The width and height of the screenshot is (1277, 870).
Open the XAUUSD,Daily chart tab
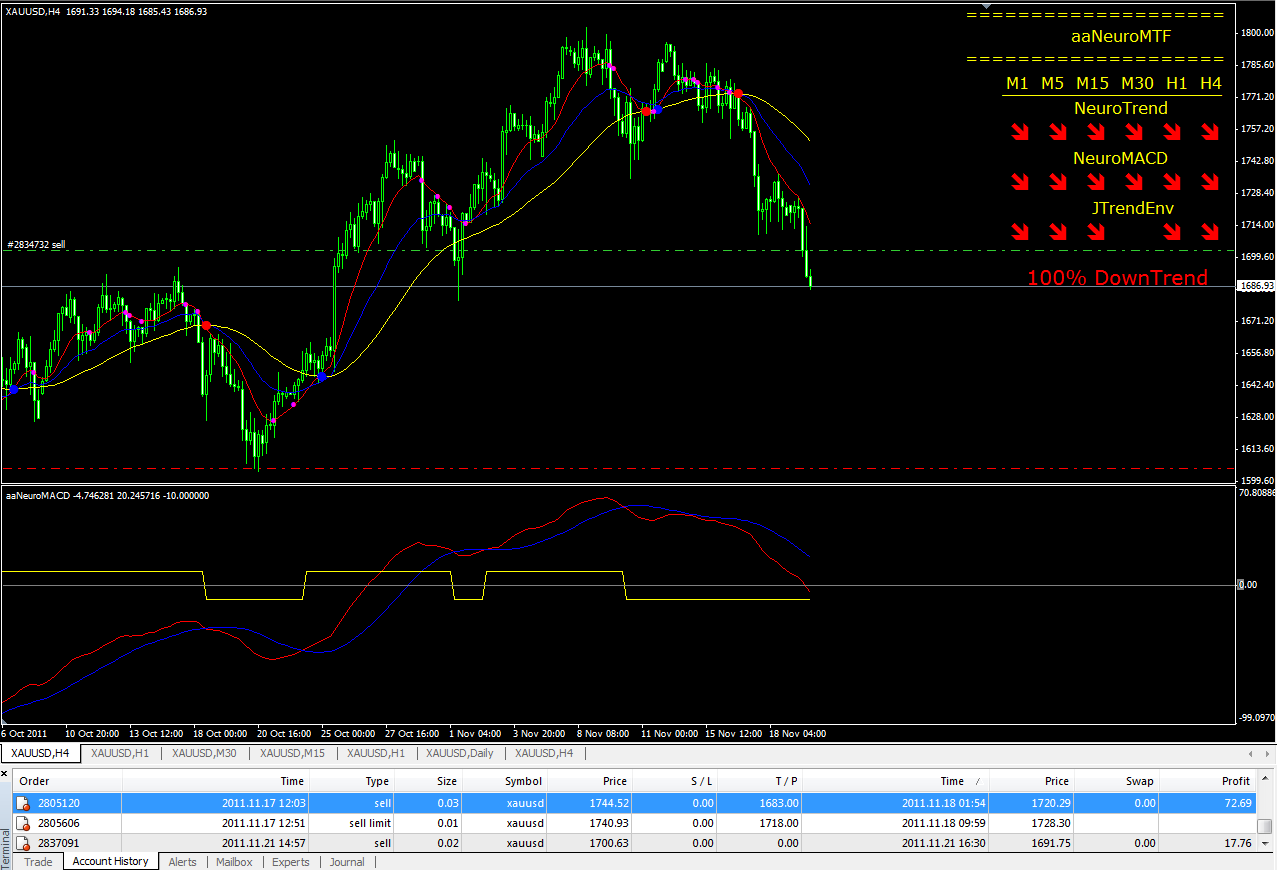coord(460,753)
